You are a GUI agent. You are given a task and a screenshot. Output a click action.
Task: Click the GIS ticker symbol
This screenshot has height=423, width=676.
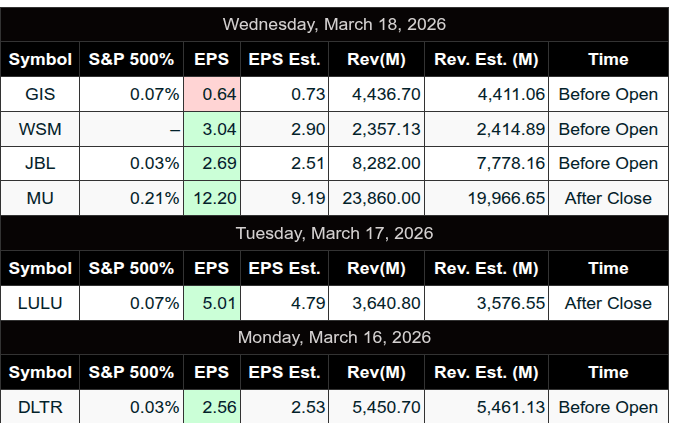[40, 95]
